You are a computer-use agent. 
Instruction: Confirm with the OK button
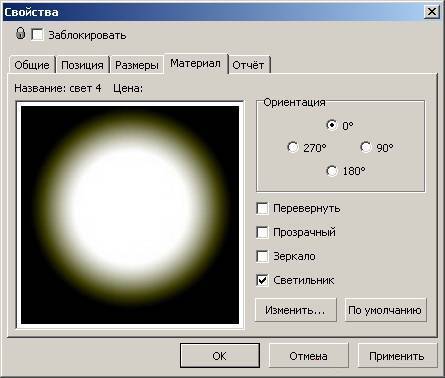tap(220, 356)
